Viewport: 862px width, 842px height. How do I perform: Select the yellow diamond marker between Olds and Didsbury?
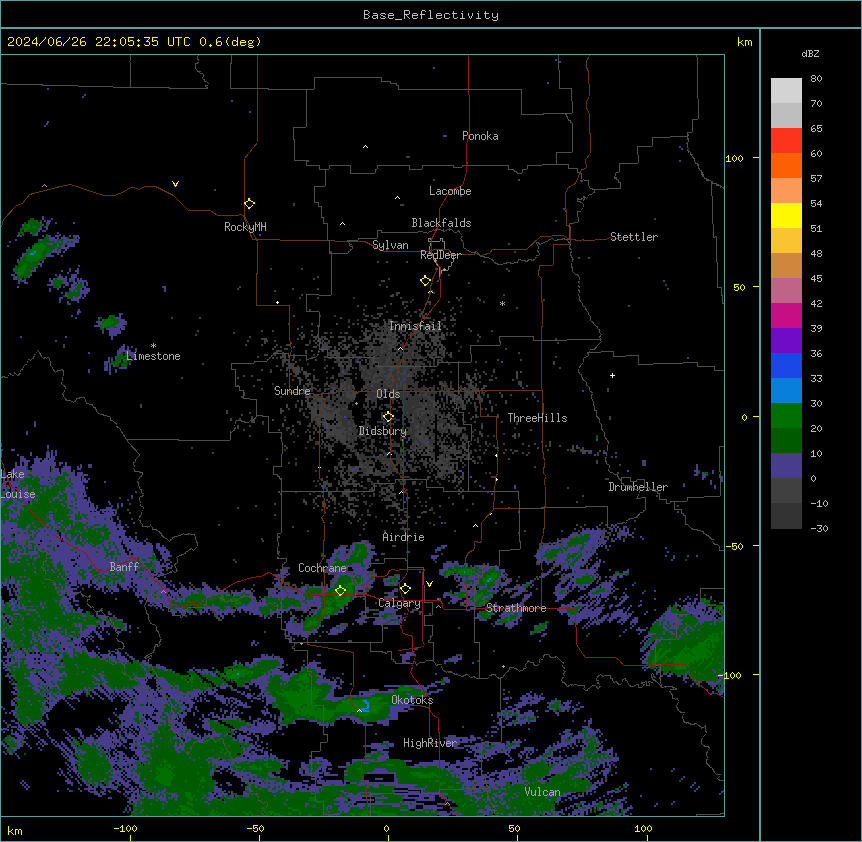[388, 417]
